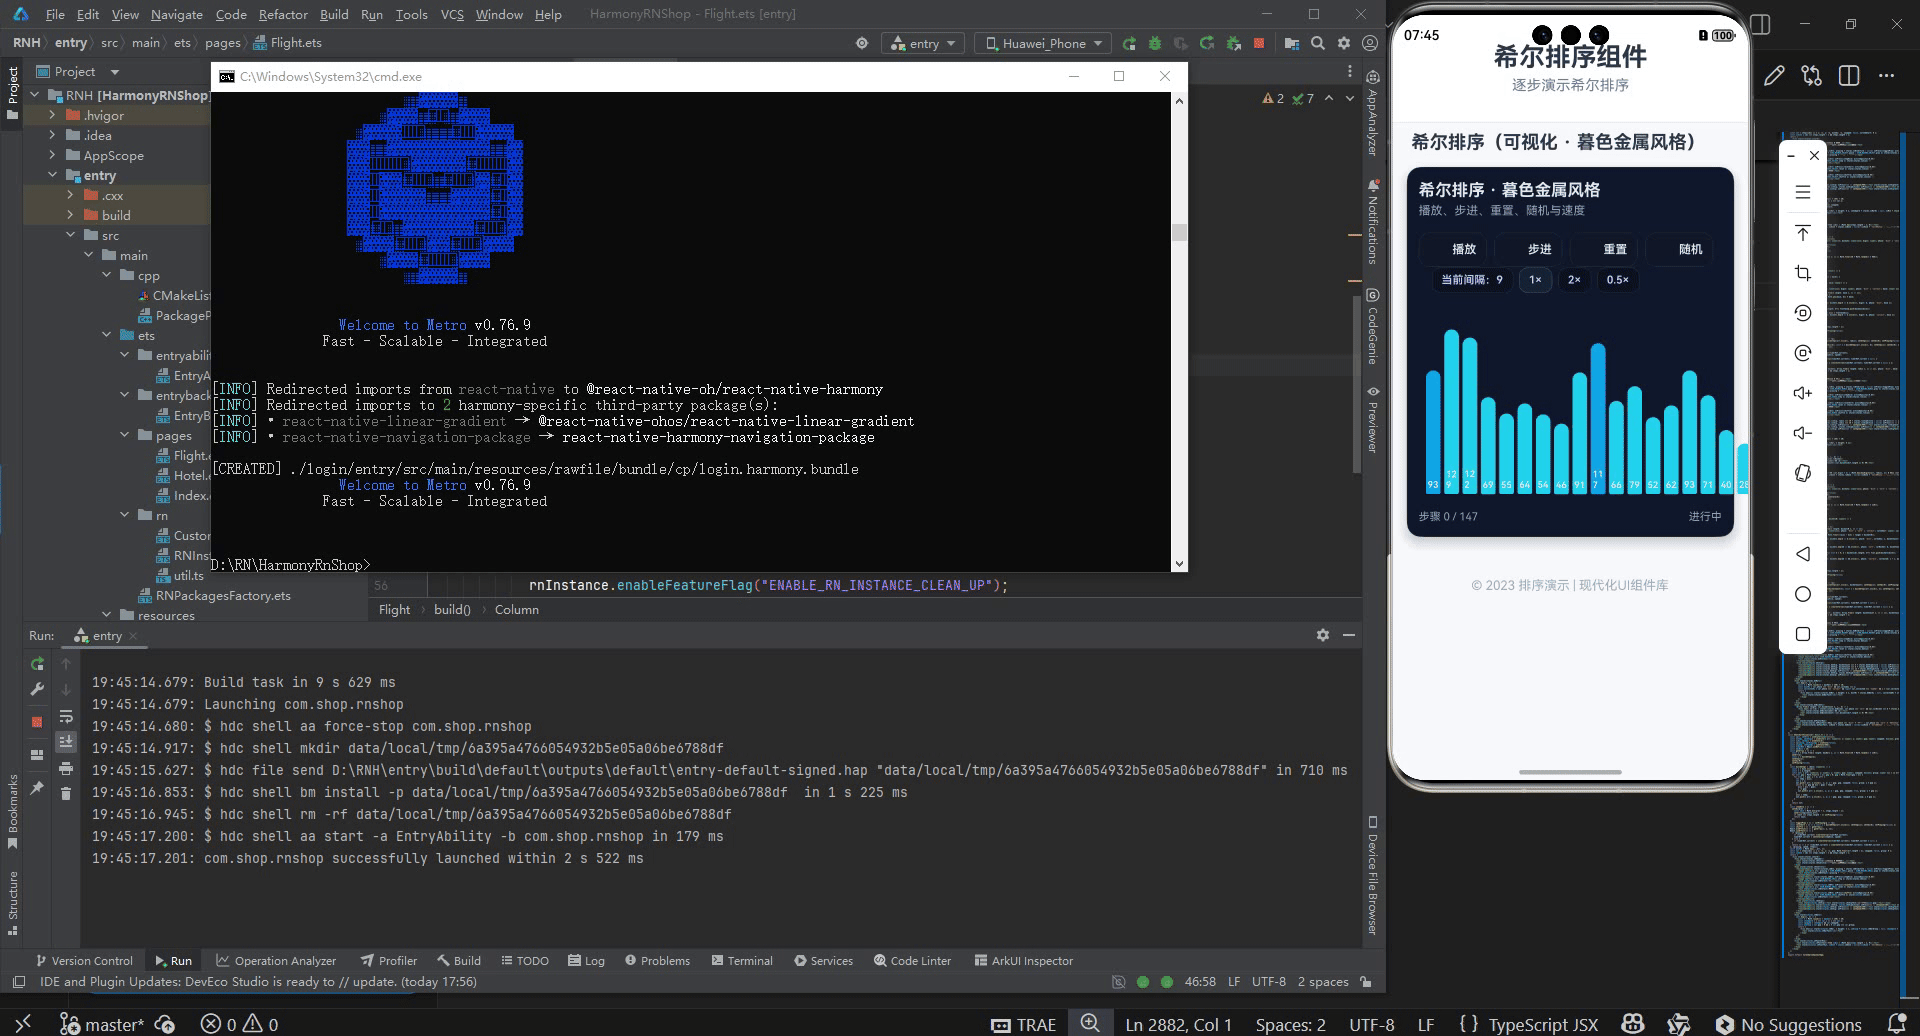
Task: Open project structure icon in toolbar
Action: [x=1292, y=43]
